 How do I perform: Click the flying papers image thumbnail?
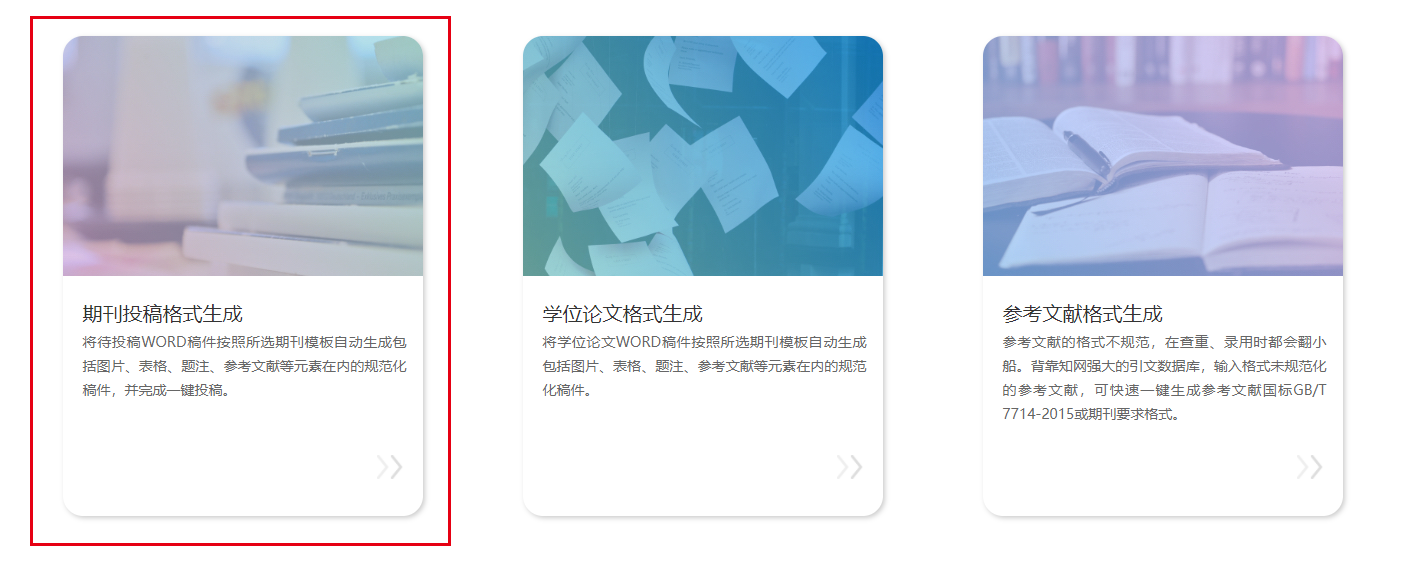[703, 156]
